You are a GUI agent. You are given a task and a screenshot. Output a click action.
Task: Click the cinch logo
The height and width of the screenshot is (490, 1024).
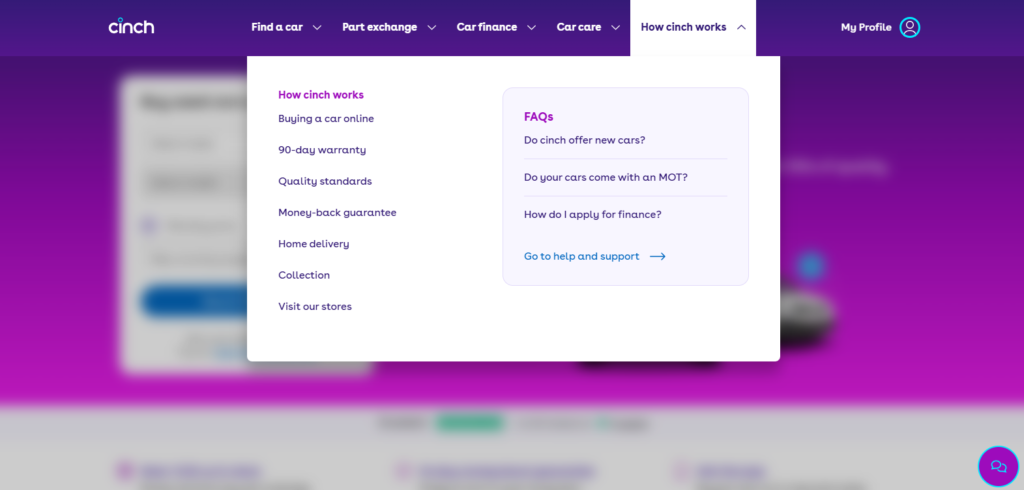(x=131, y=26)
